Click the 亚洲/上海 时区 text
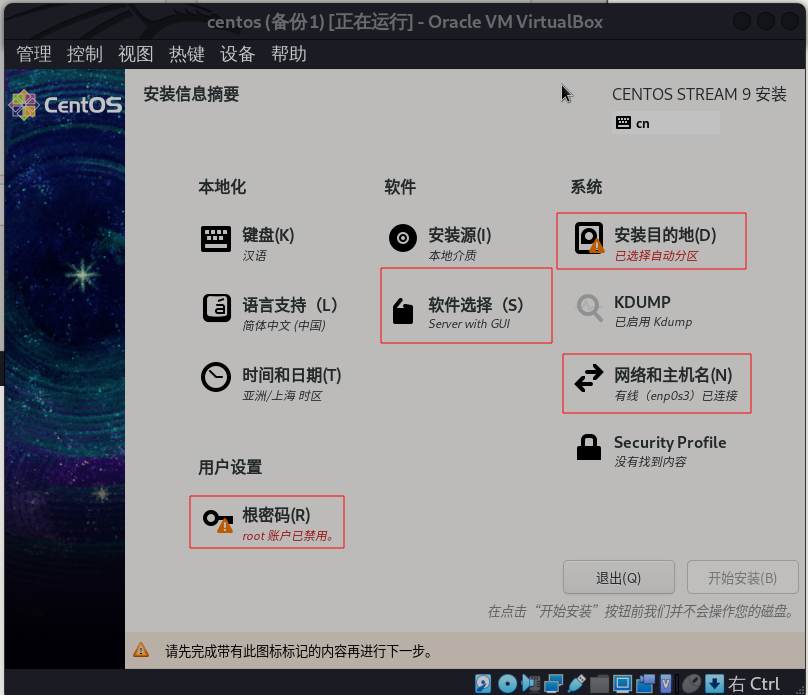Viewport: 808px width, 695px height. pos(282,396)
